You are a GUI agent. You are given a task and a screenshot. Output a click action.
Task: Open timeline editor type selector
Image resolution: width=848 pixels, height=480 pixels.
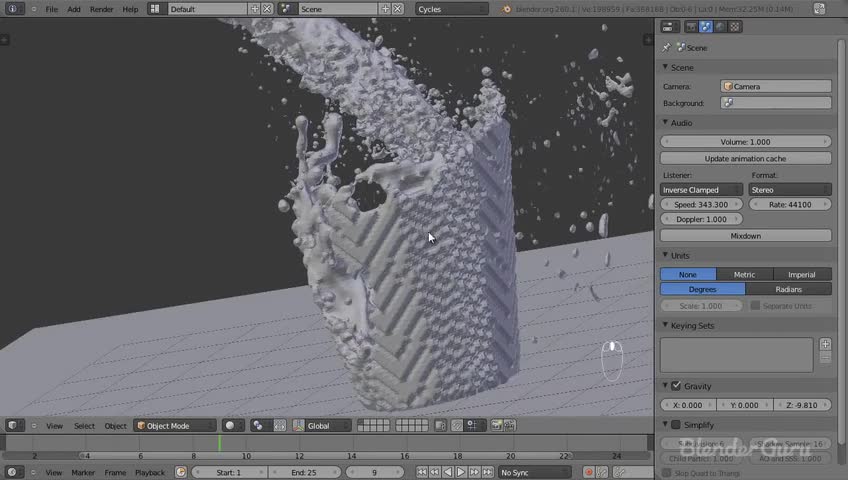[15, 472]
